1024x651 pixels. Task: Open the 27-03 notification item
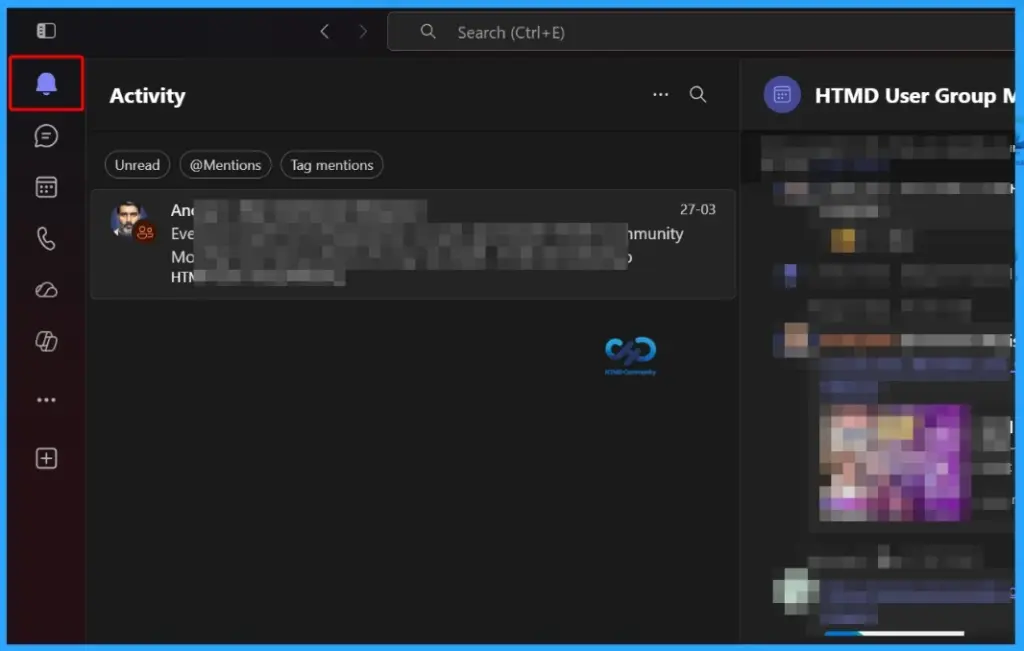coord(412,243)
